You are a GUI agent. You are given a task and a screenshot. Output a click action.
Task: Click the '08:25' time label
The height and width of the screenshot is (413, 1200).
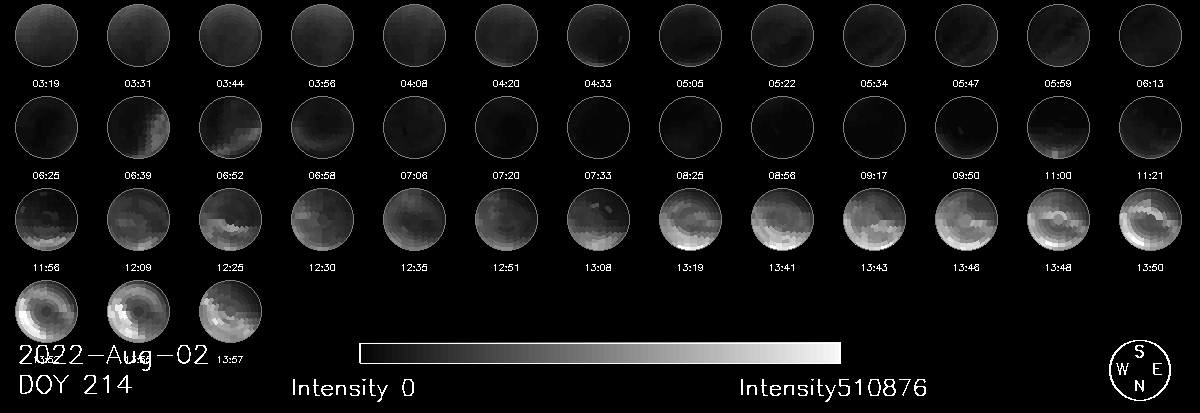pyautogui.click(x=690, y=176)
